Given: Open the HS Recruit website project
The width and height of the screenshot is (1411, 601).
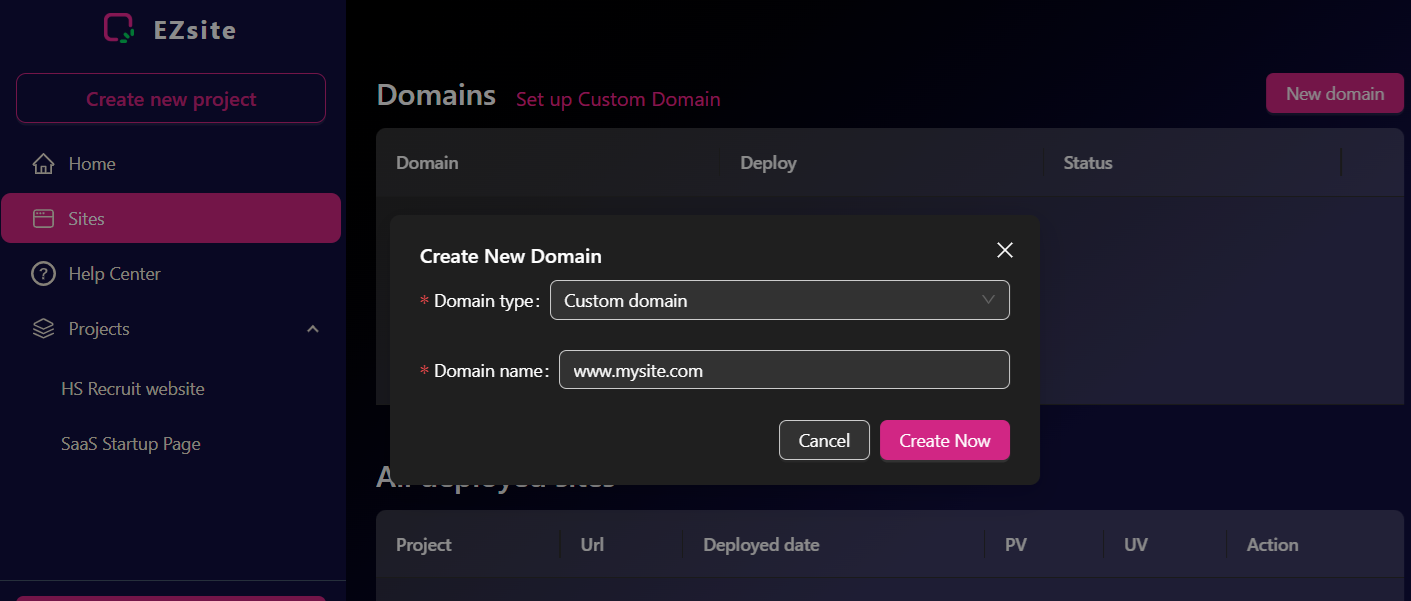Looking at the screenshot, I should coord(133,389).
